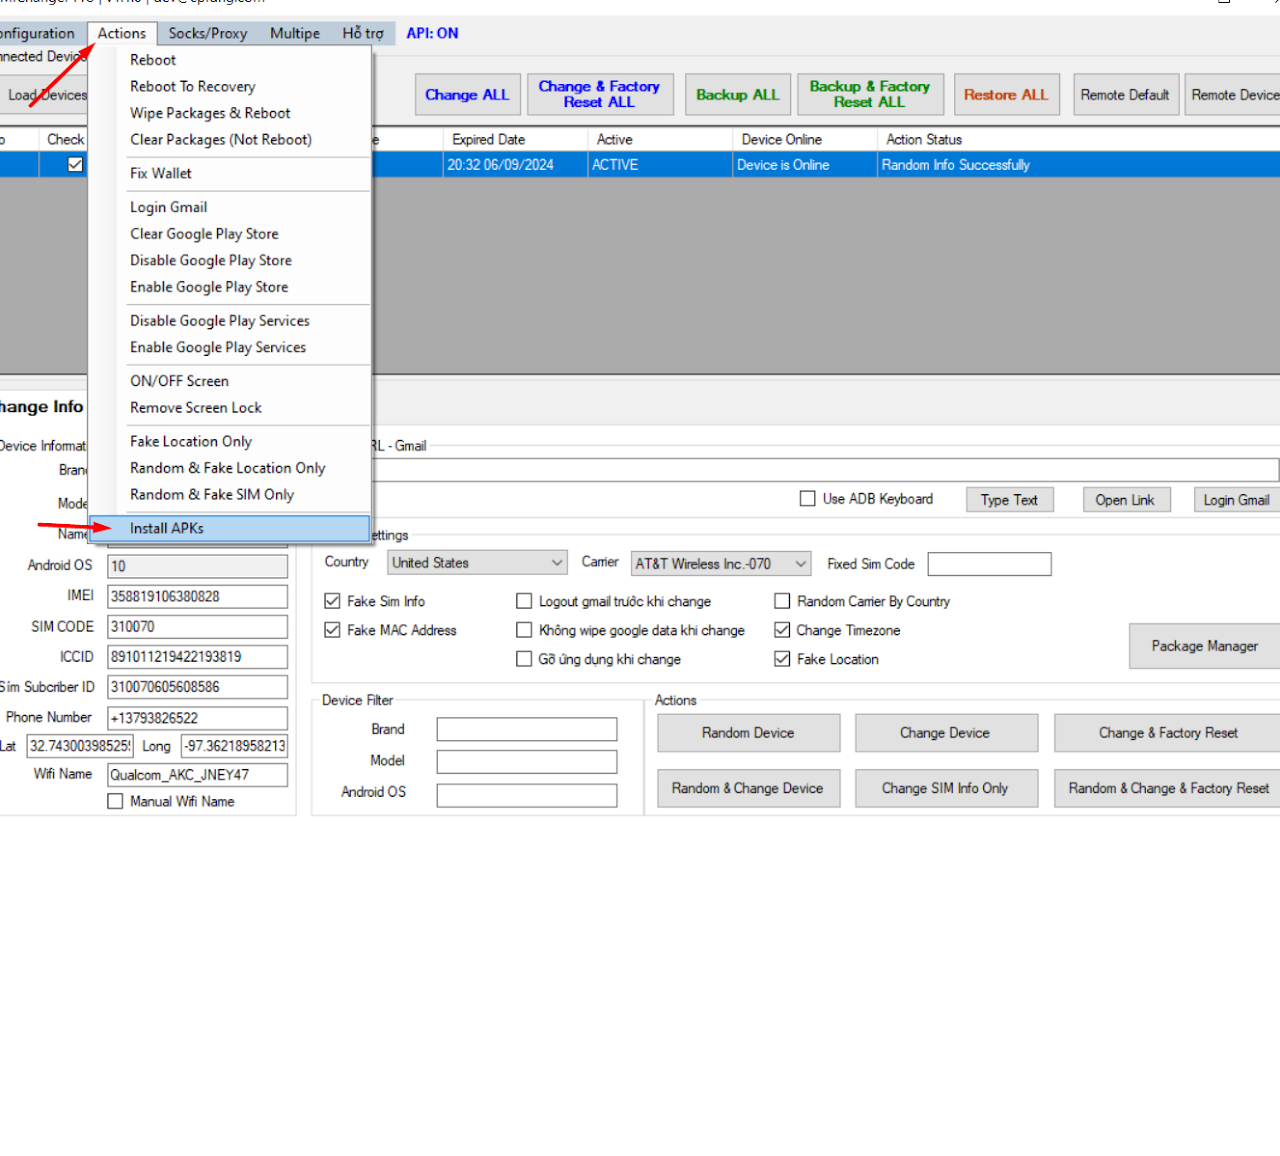Image resolution: width=1280 pixels, height=1156 pixels.
Task: Uncheck the device row checkbox
Action: (x=75, y=165)
